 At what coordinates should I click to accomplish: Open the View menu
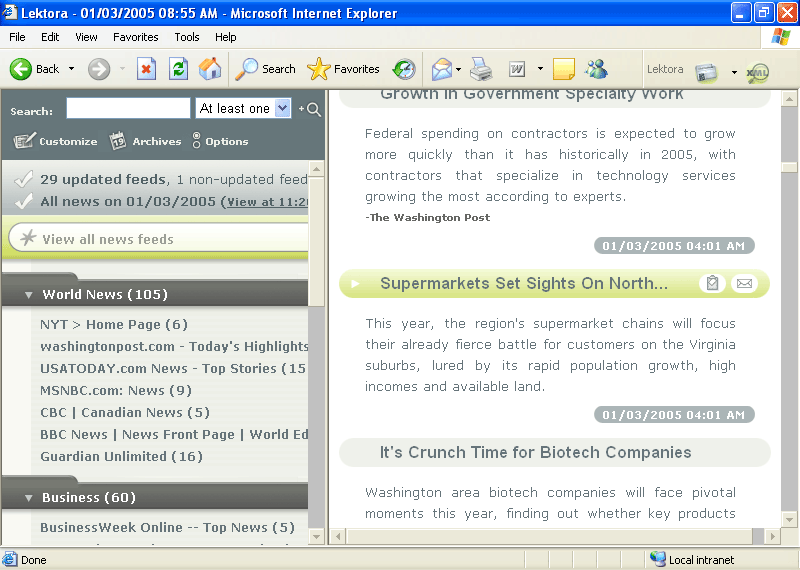coord(86,37)
